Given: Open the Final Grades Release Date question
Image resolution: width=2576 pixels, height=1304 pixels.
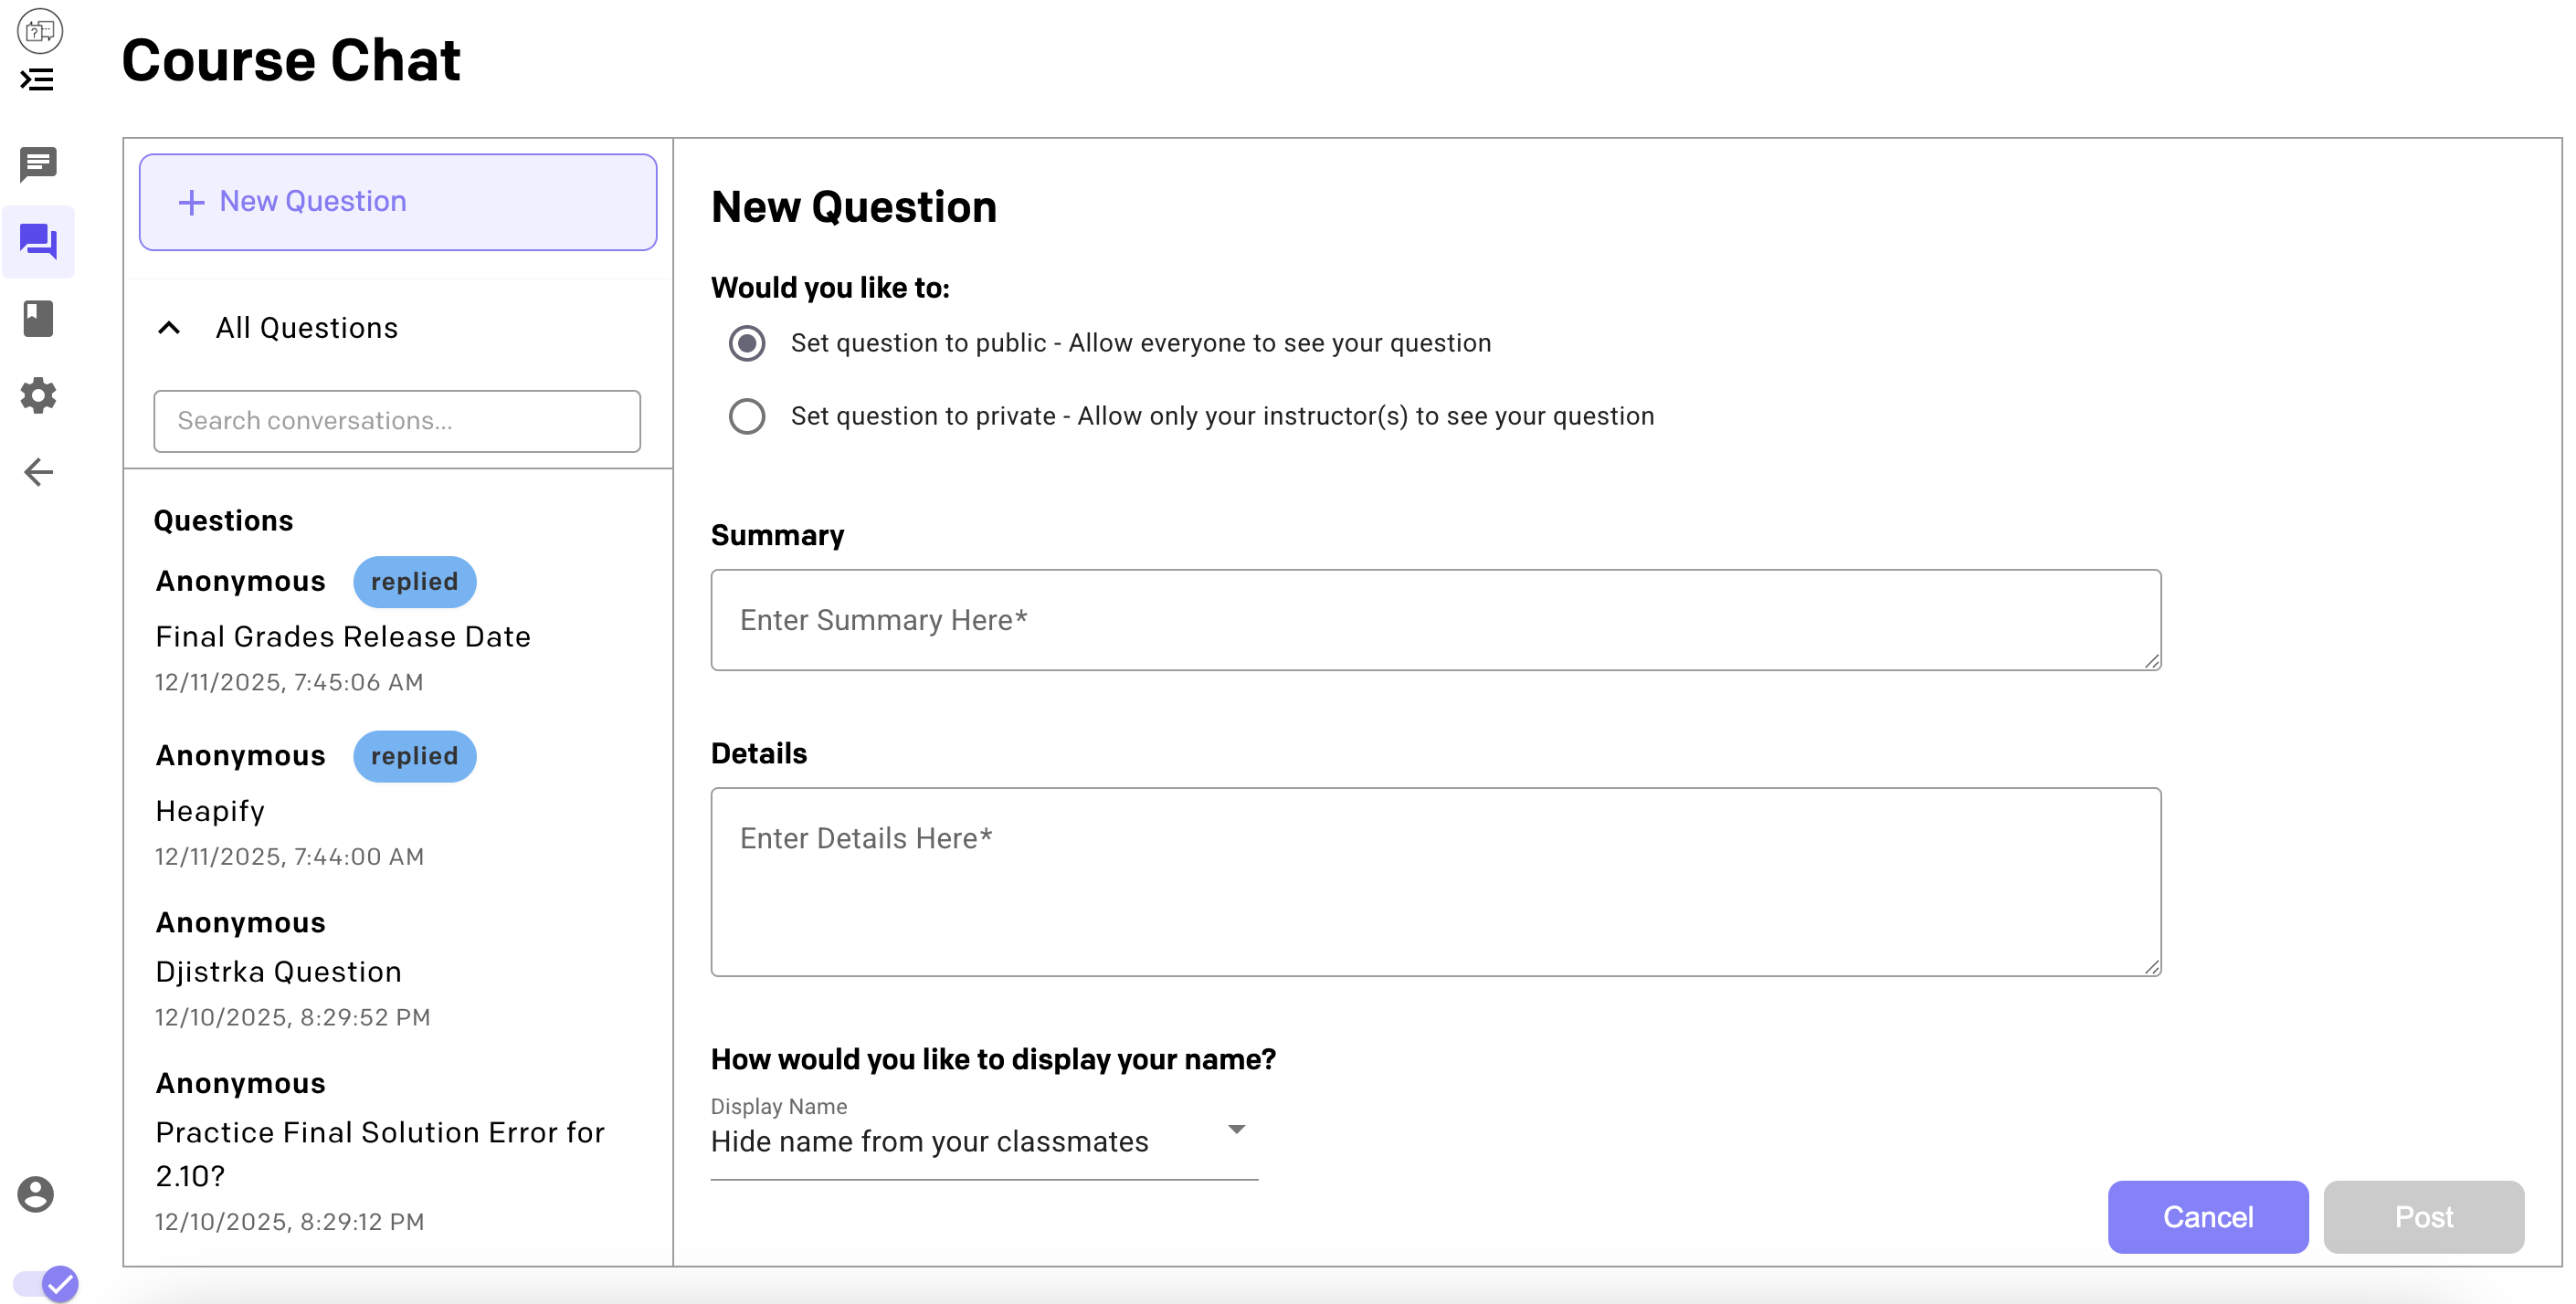Looking at the screenshot, I should pyautogui.click(x=343, y=637).
